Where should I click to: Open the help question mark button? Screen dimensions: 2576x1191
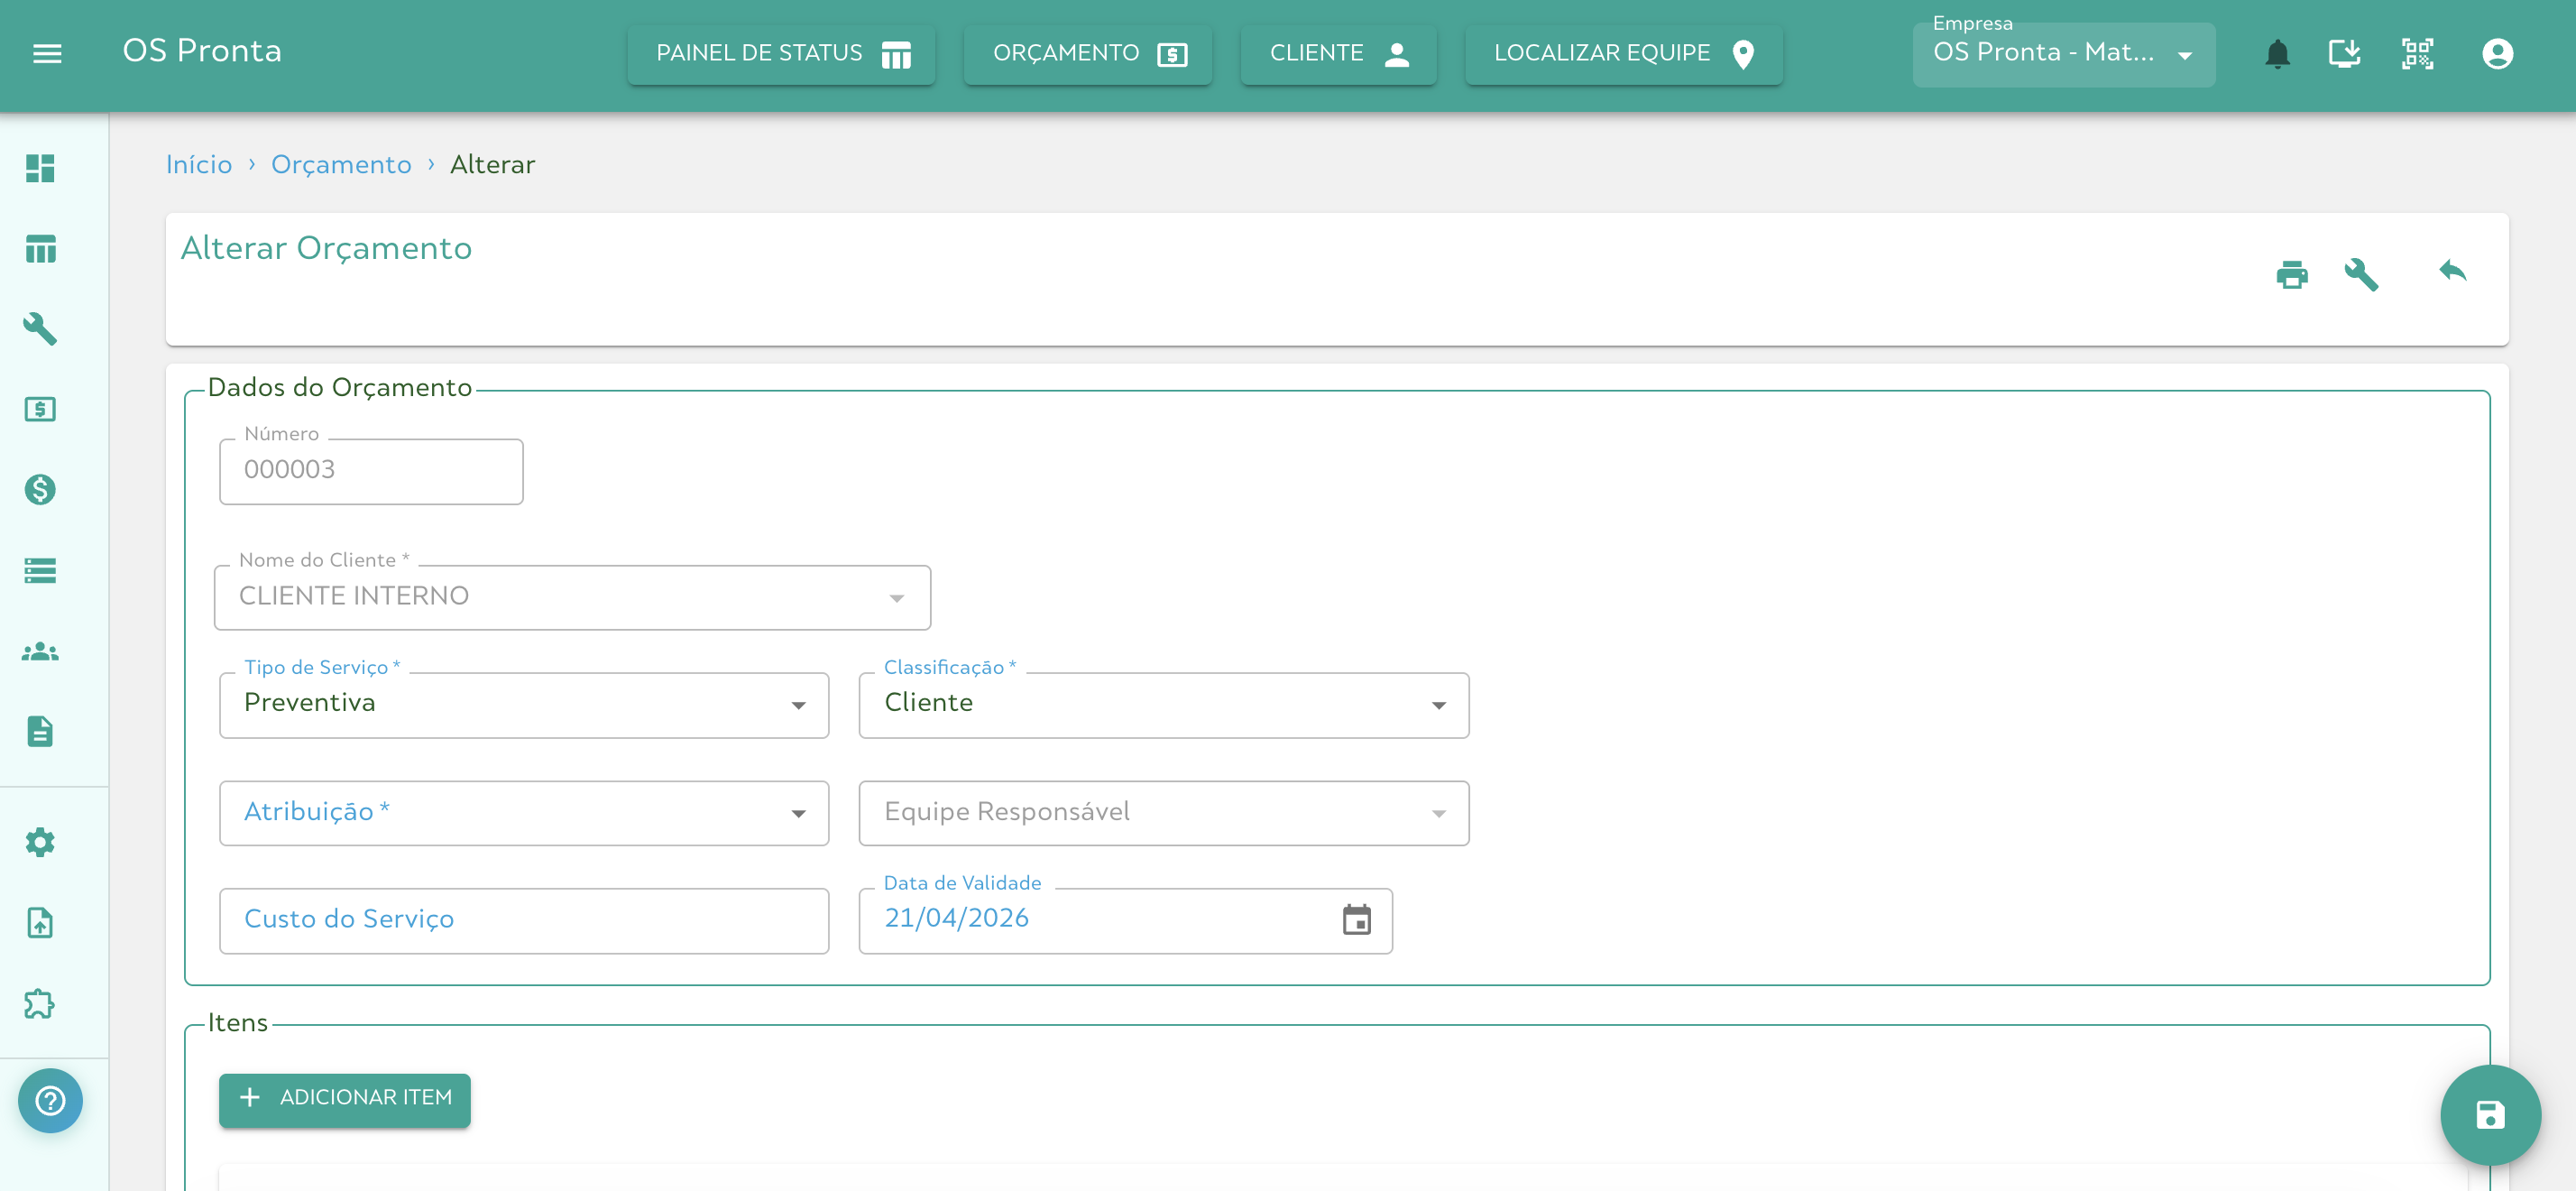pos(50,1100)
